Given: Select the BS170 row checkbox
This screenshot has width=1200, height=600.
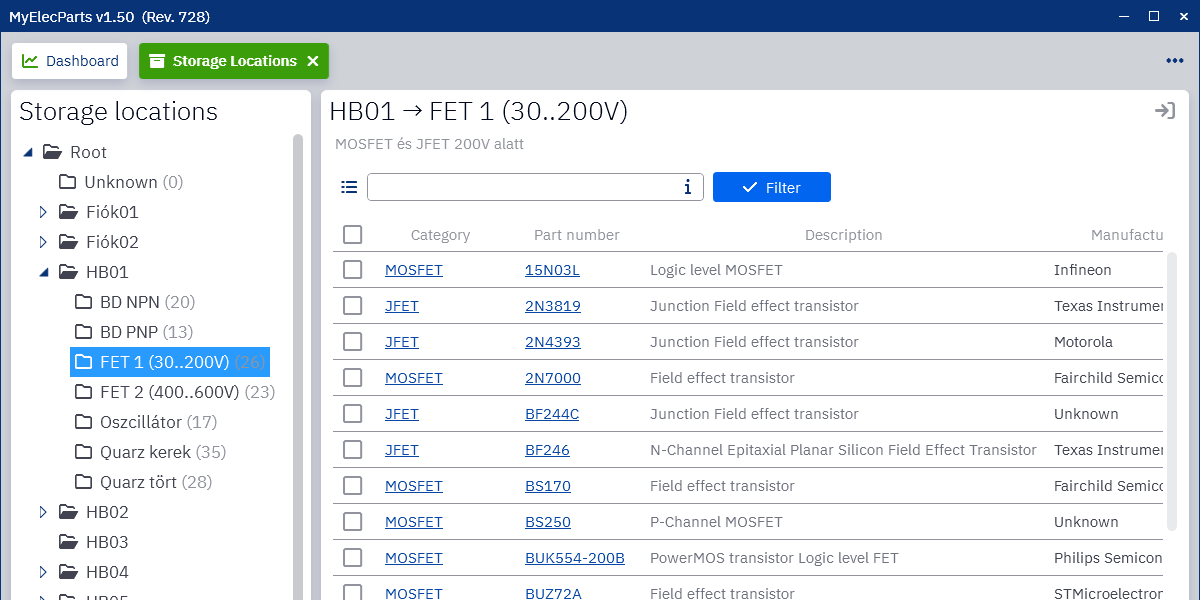Looking at the screenshot, I should 352,486.
